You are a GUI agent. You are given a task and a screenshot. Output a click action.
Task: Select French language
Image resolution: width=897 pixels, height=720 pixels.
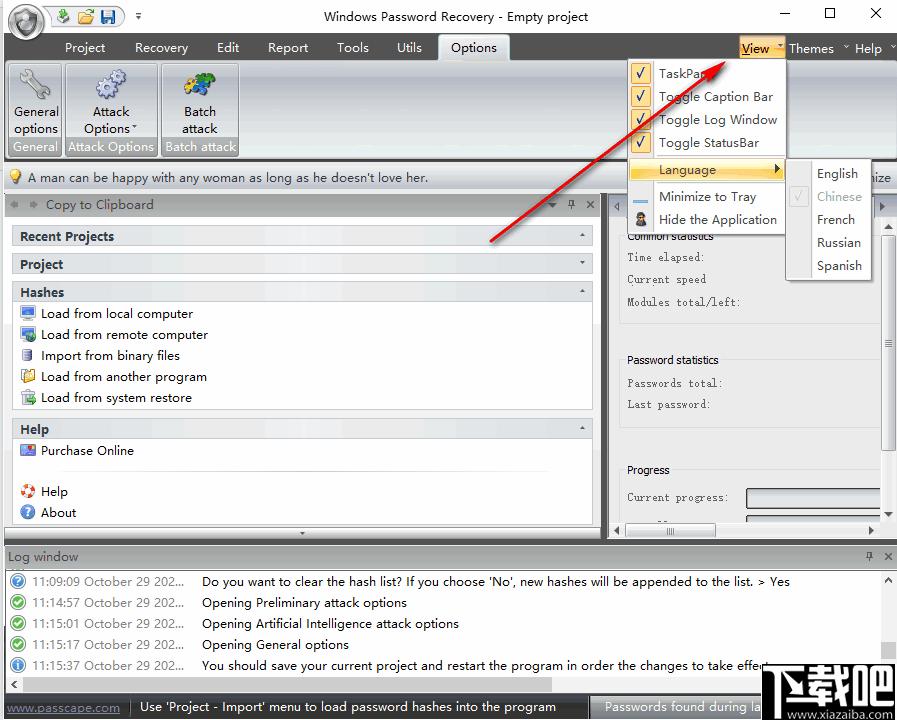click(836, 220)
